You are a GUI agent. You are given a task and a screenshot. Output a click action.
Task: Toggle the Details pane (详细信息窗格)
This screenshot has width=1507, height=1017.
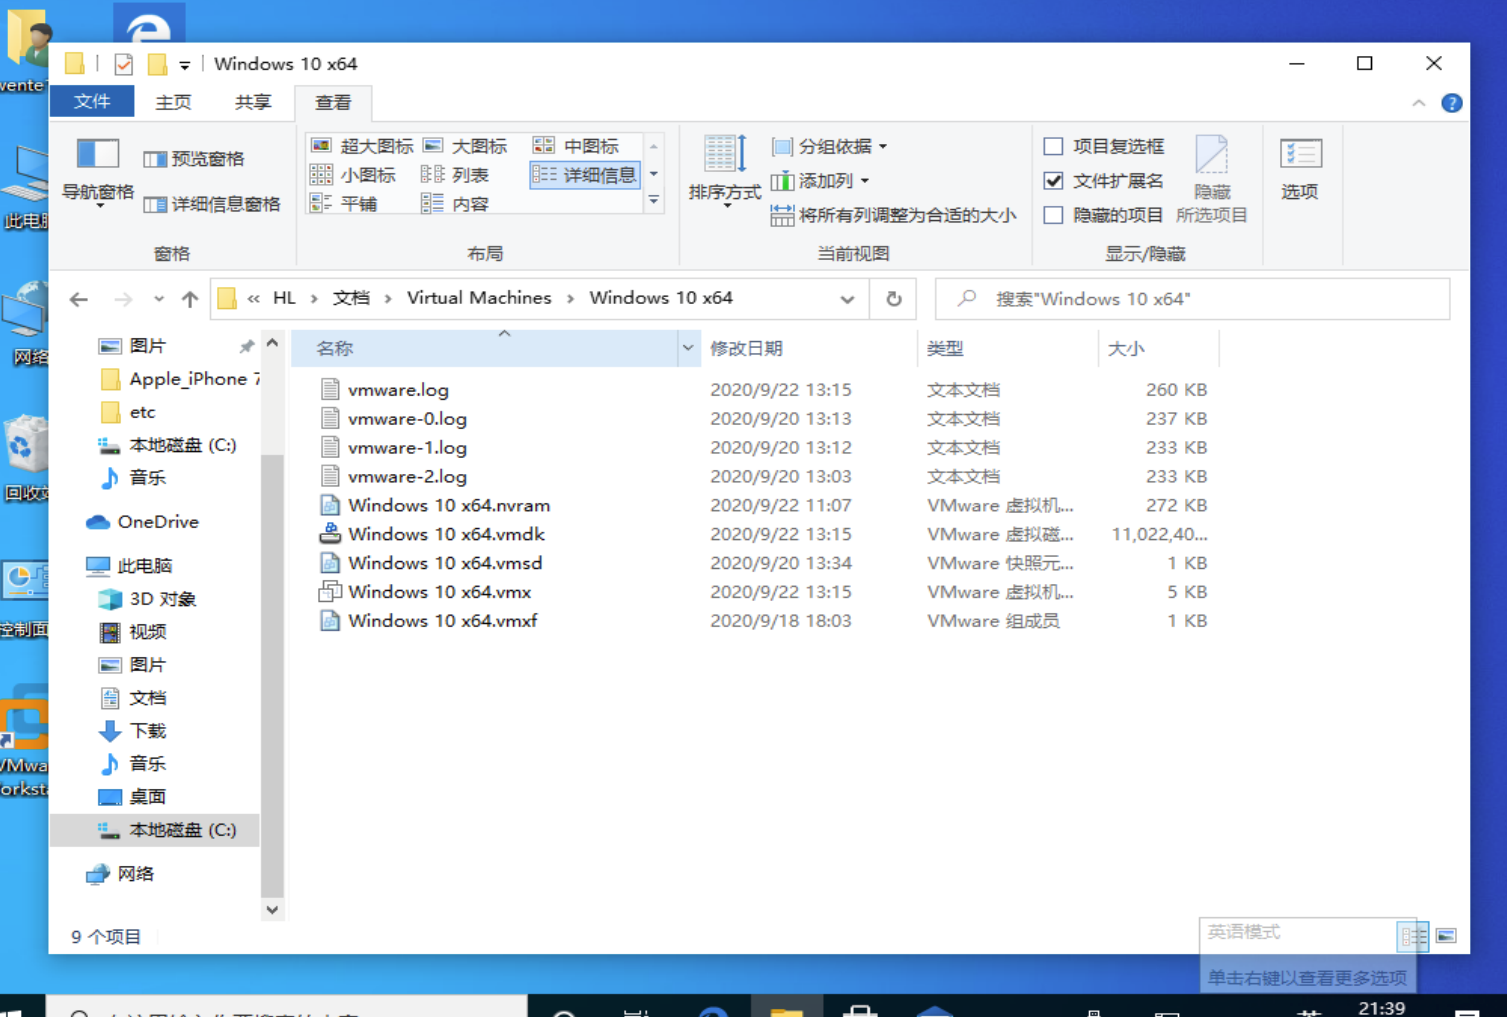point(212,204)
